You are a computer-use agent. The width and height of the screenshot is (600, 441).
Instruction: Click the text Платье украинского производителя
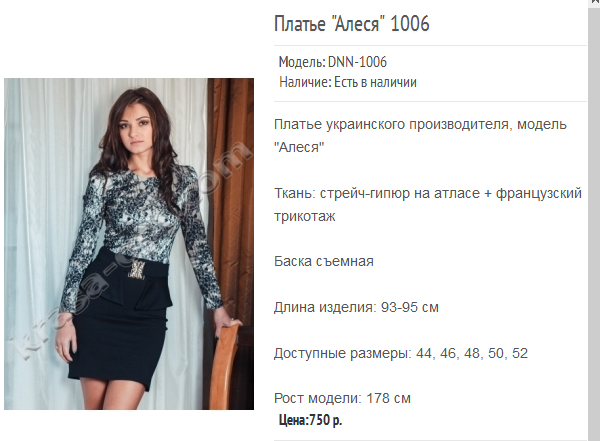pyautogui.click(x=393, y=124)
